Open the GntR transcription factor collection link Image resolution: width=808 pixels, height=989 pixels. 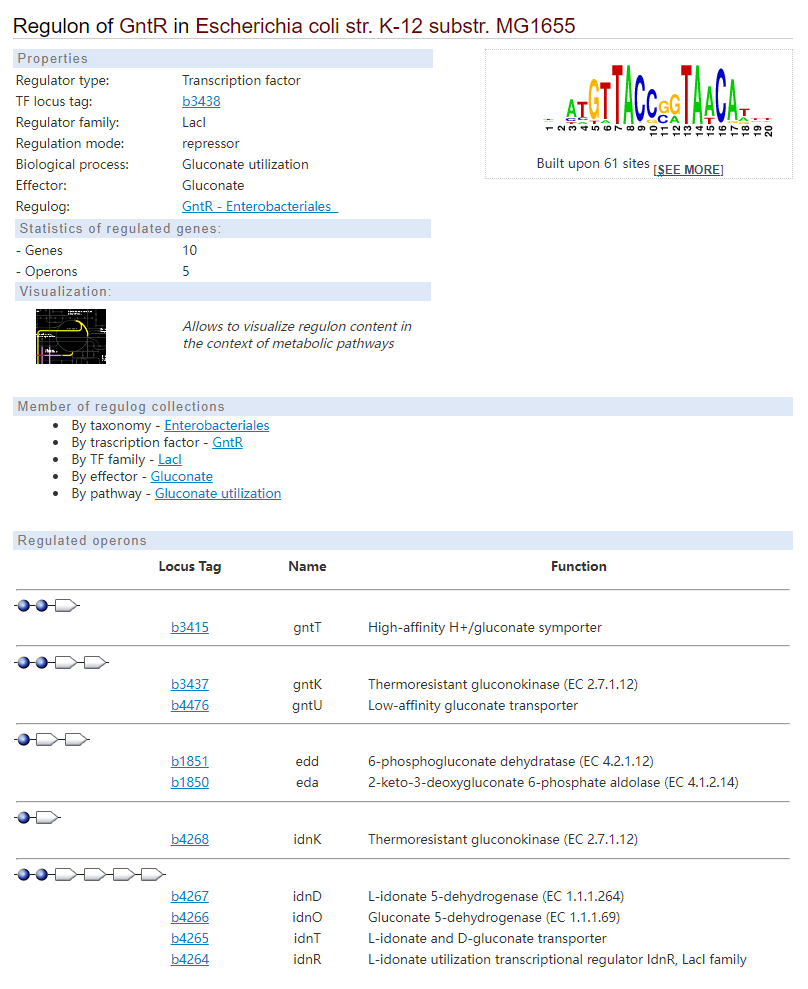point(227,442)
